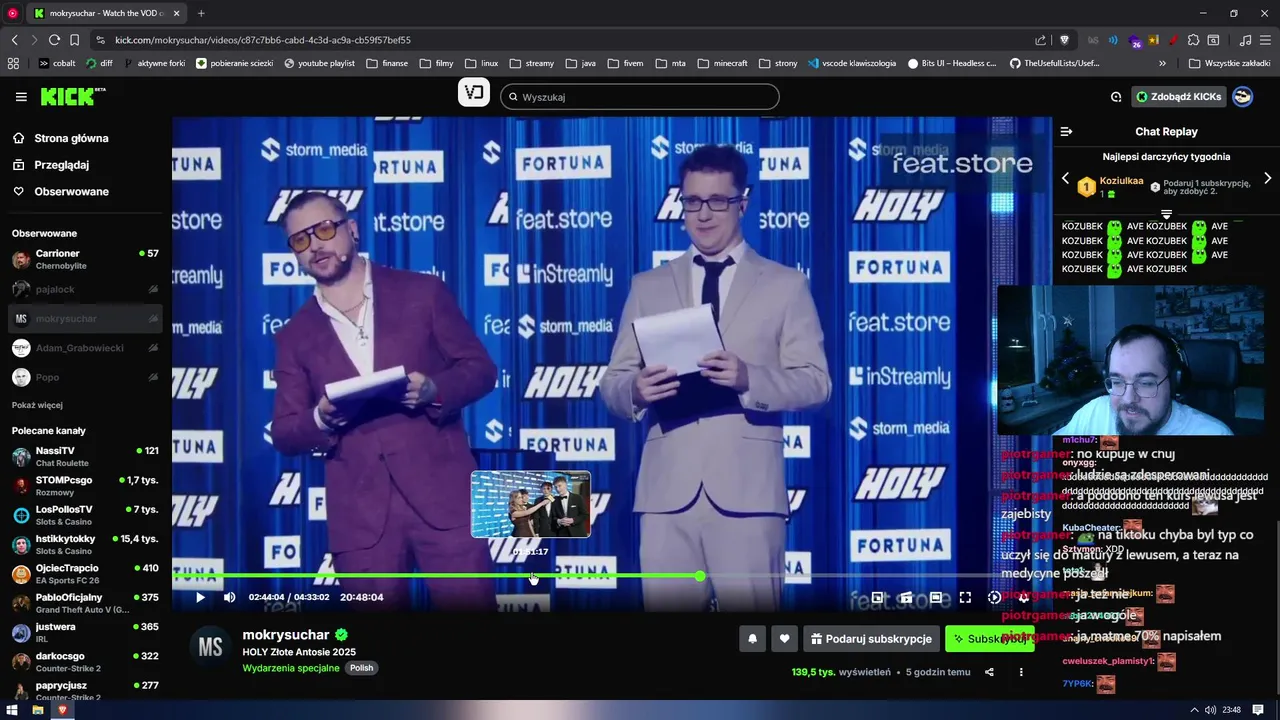This screenshot has height=720, width=1280.
Task: Click the heart follow button
Action: click(x=784, y=639)
